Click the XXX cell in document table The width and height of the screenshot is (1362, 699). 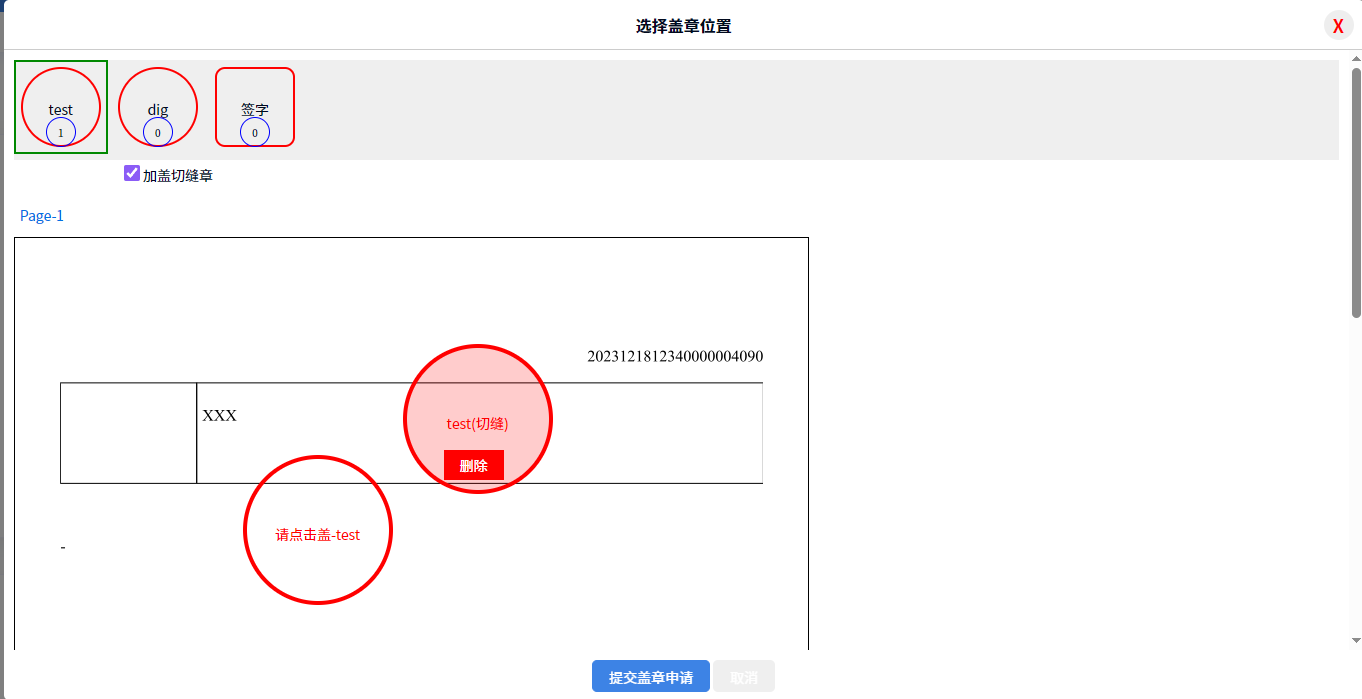click(x=480, y=433)
